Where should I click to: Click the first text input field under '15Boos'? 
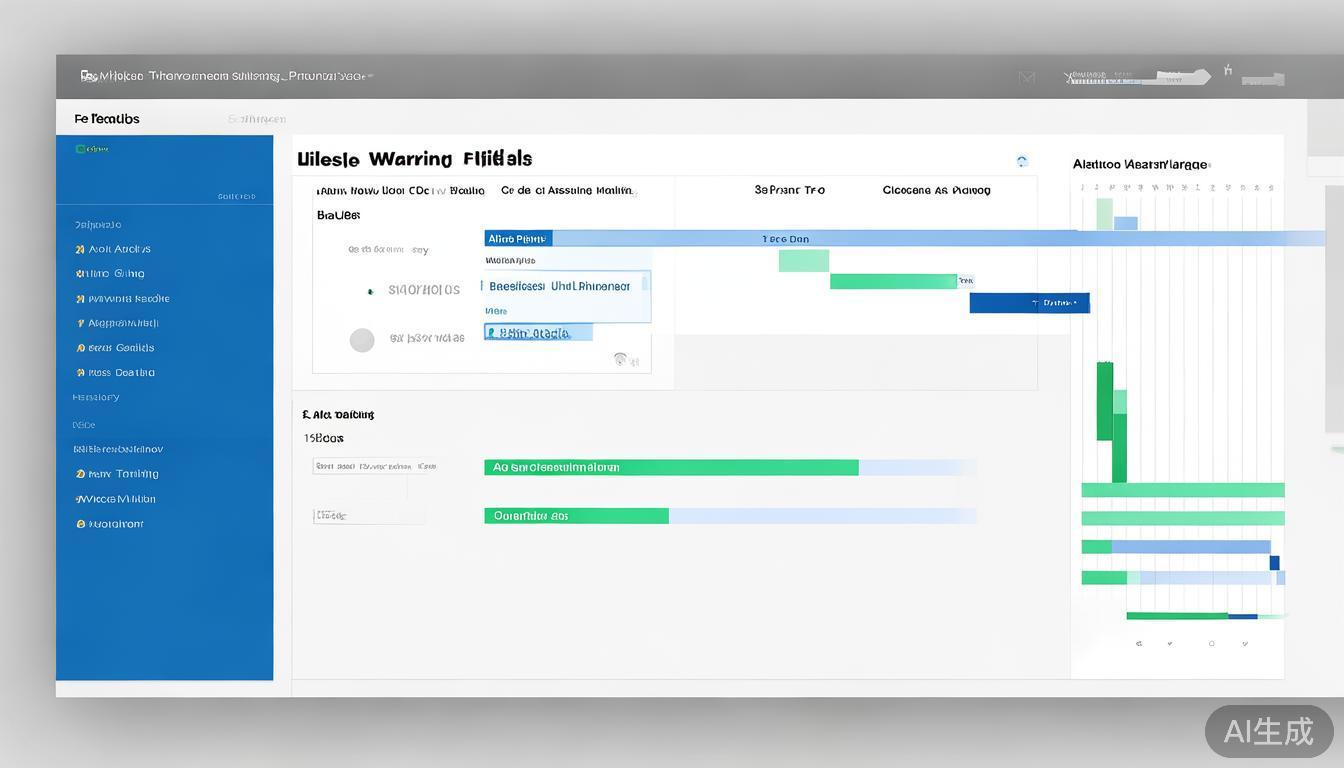(x=374, y=466)
